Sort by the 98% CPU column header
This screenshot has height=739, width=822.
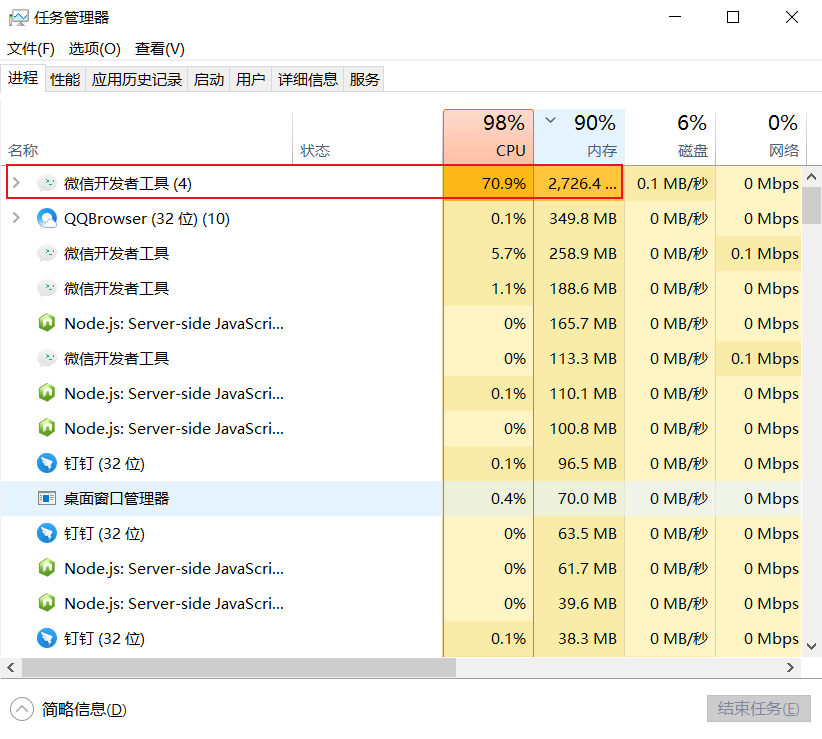click(488, 137)
